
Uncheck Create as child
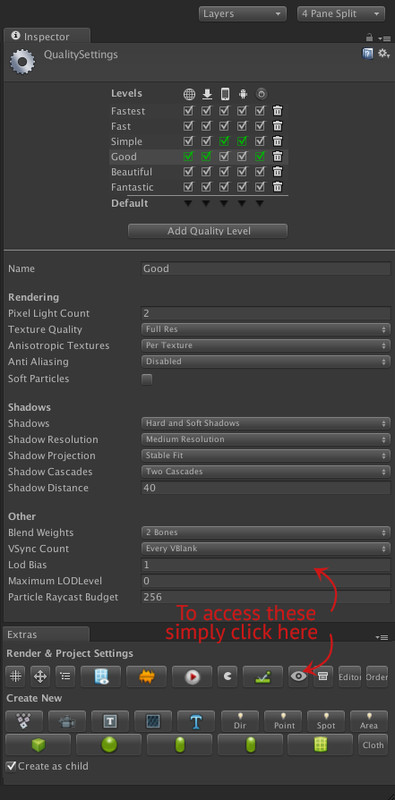[x=11, y=766]
